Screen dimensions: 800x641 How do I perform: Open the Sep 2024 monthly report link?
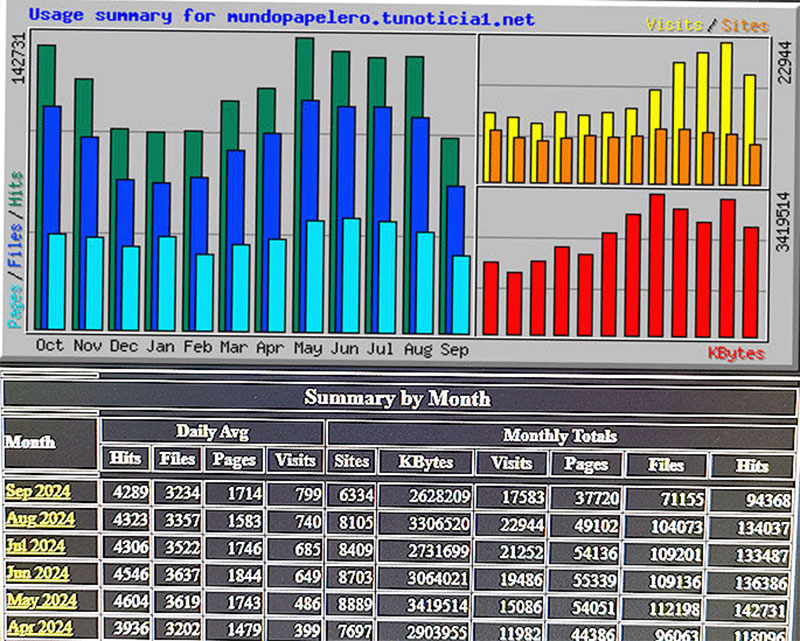[40, 492]
